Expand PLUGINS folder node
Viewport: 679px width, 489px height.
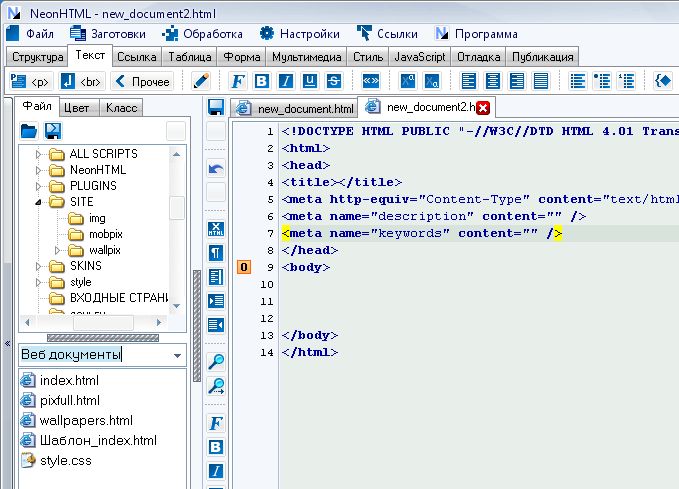(38, 186)
